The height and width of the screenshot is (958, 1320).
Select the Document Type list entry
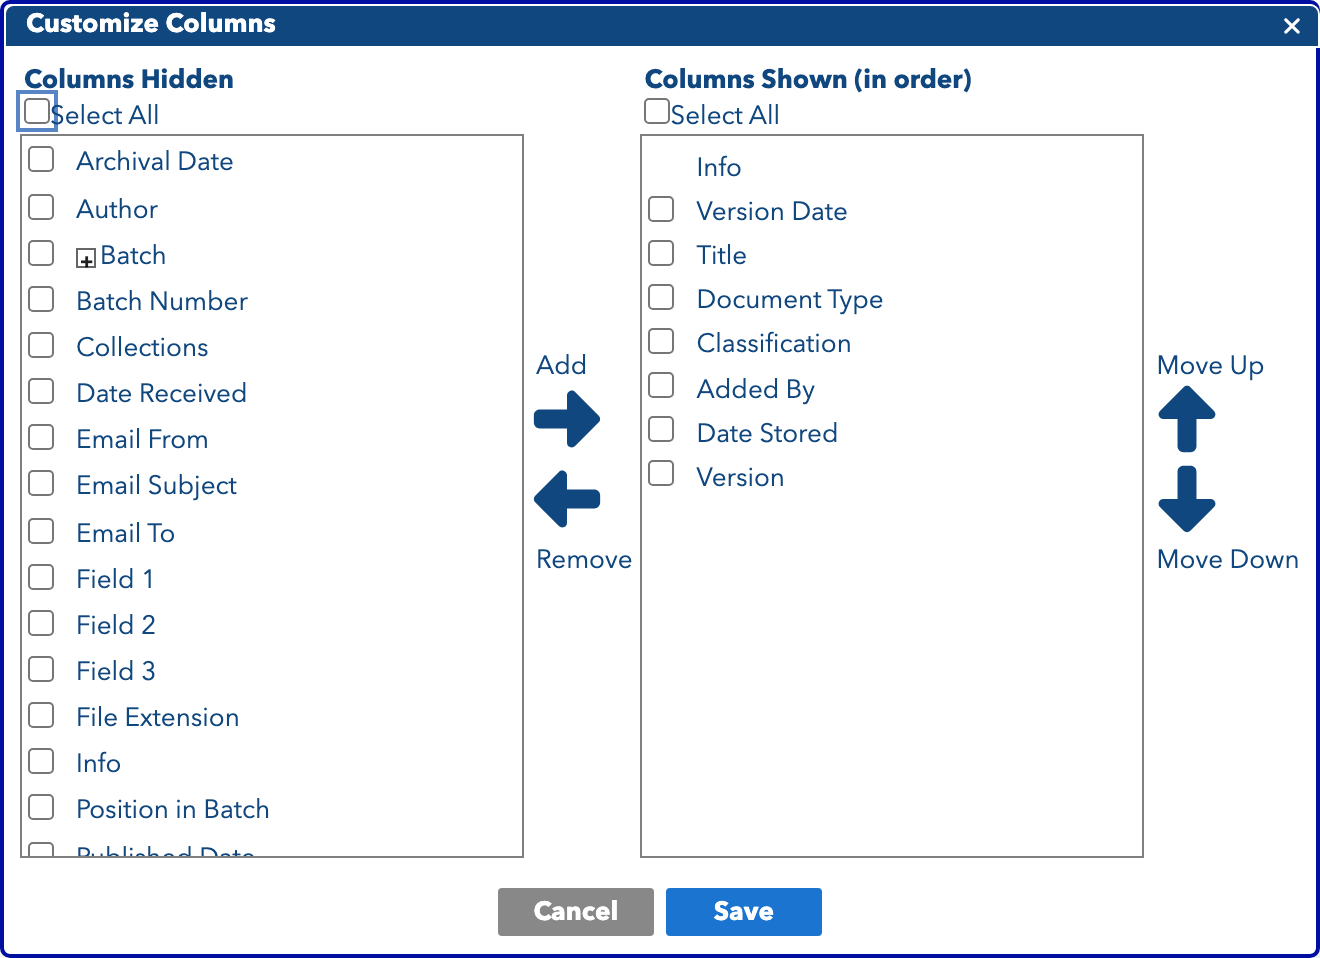coord(790,299)
